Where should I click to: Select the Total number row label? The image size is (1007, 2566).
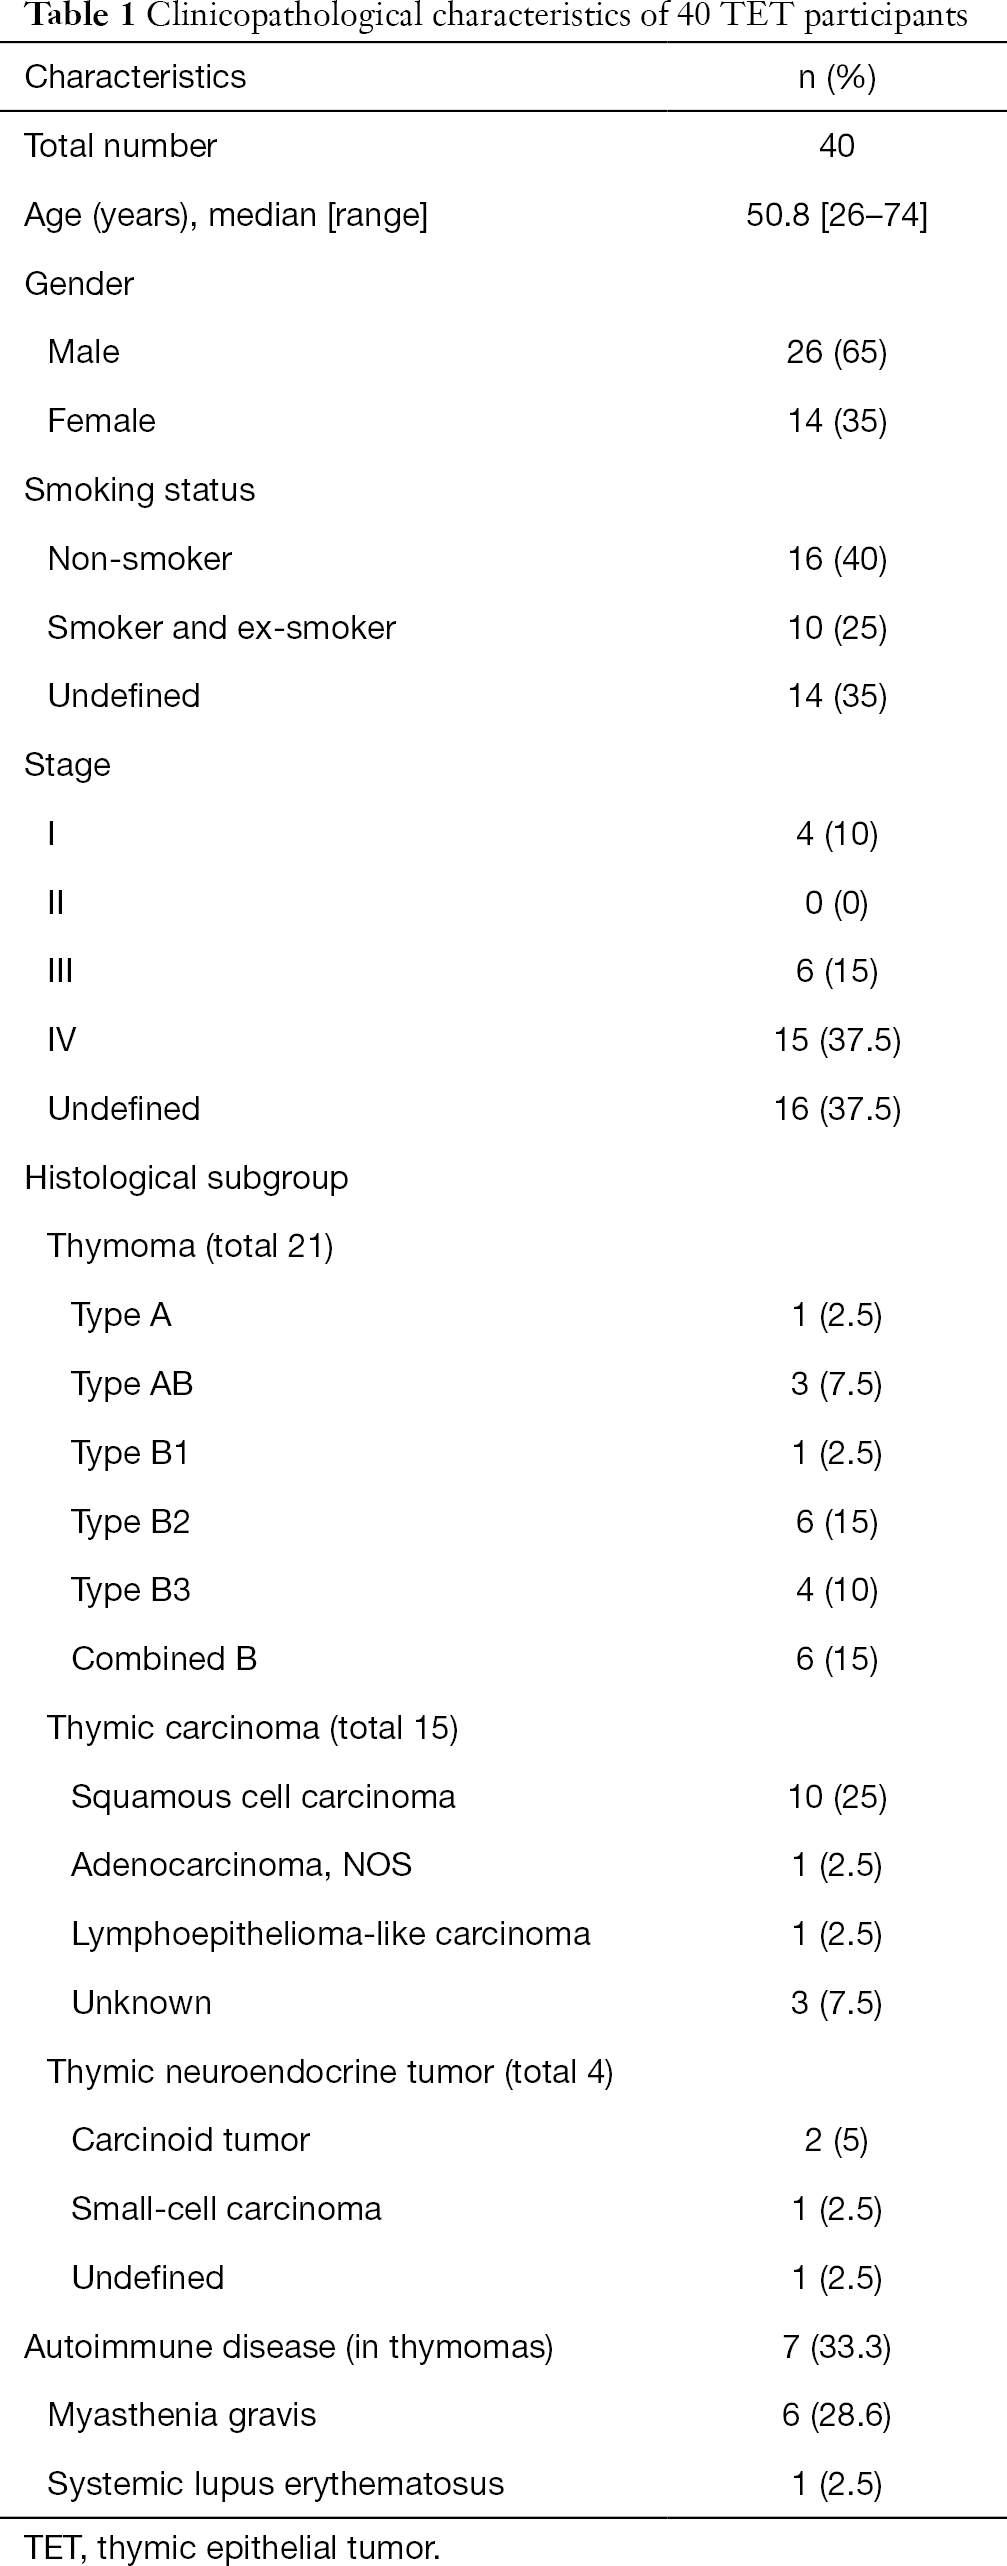tap(120, 146)
